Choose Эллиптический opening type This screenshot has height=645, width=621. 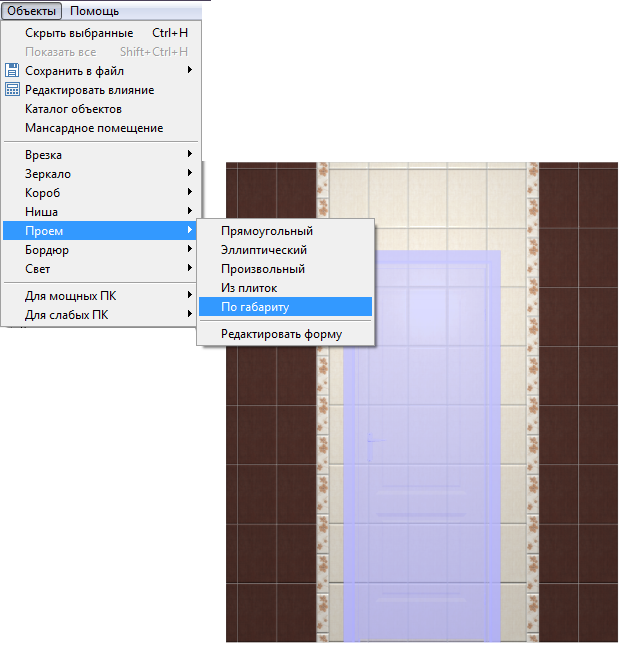point(285,250)
